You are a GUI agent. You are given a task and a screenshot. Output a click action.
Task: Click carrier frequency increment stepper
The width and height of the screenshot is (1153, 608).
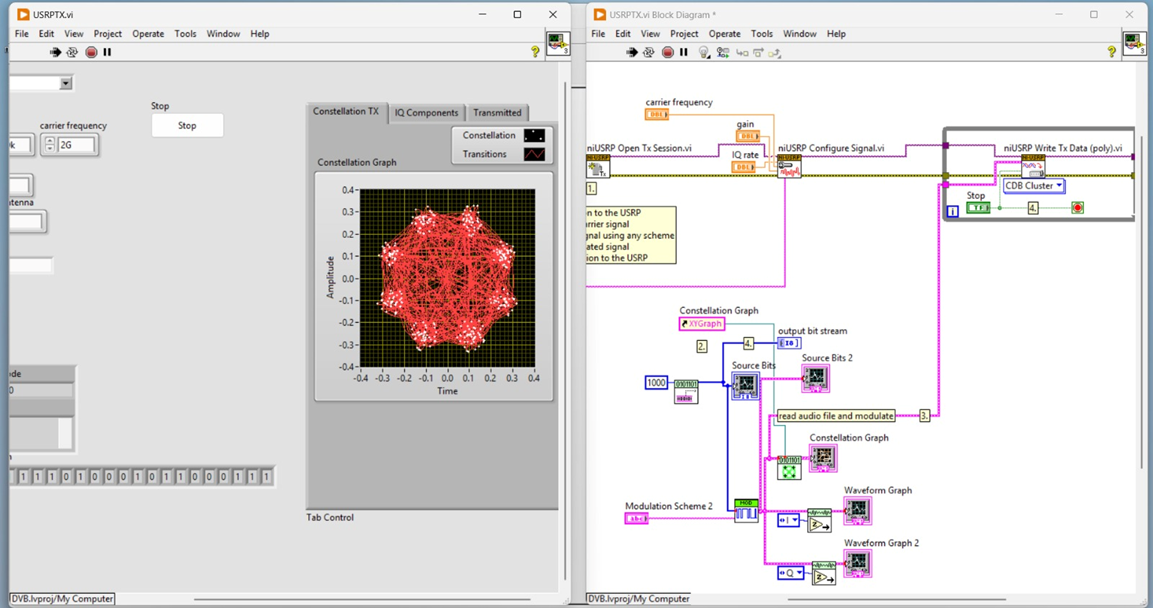[50, 141]
